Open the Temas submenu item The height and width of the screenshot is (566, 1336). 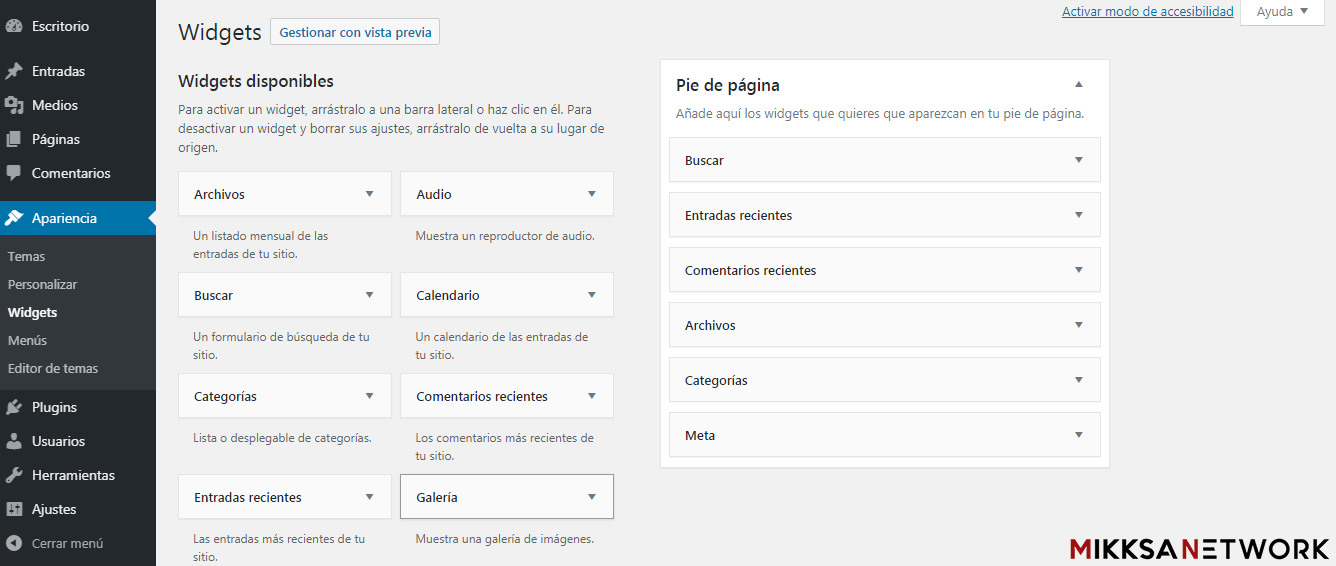click(x=26, y=256)
